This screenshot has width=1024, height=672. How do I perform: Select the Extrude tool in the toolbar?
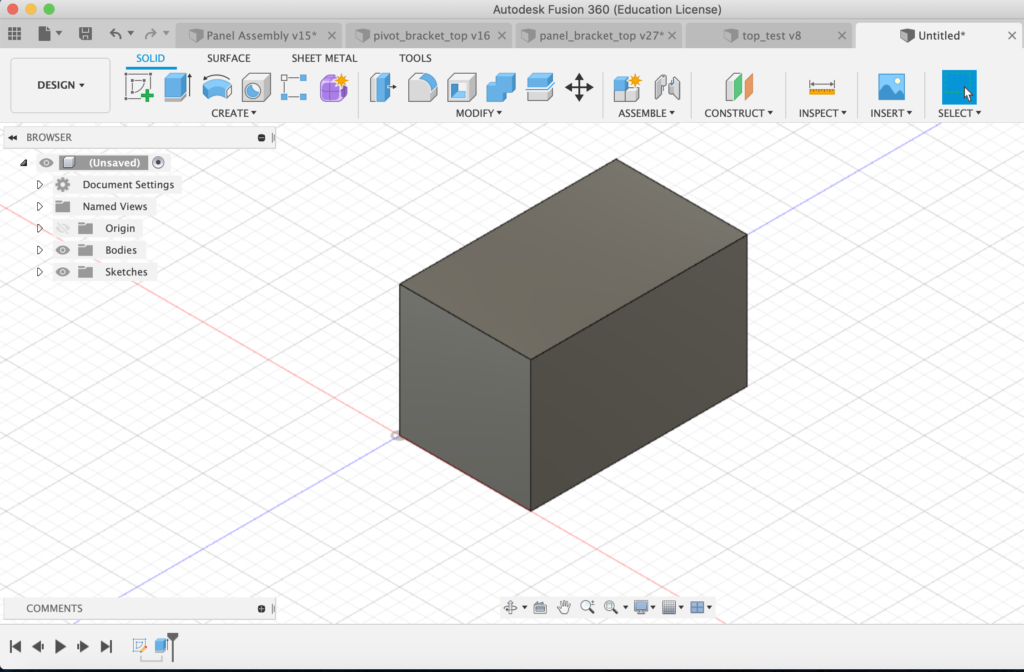(x=177, y=88)
